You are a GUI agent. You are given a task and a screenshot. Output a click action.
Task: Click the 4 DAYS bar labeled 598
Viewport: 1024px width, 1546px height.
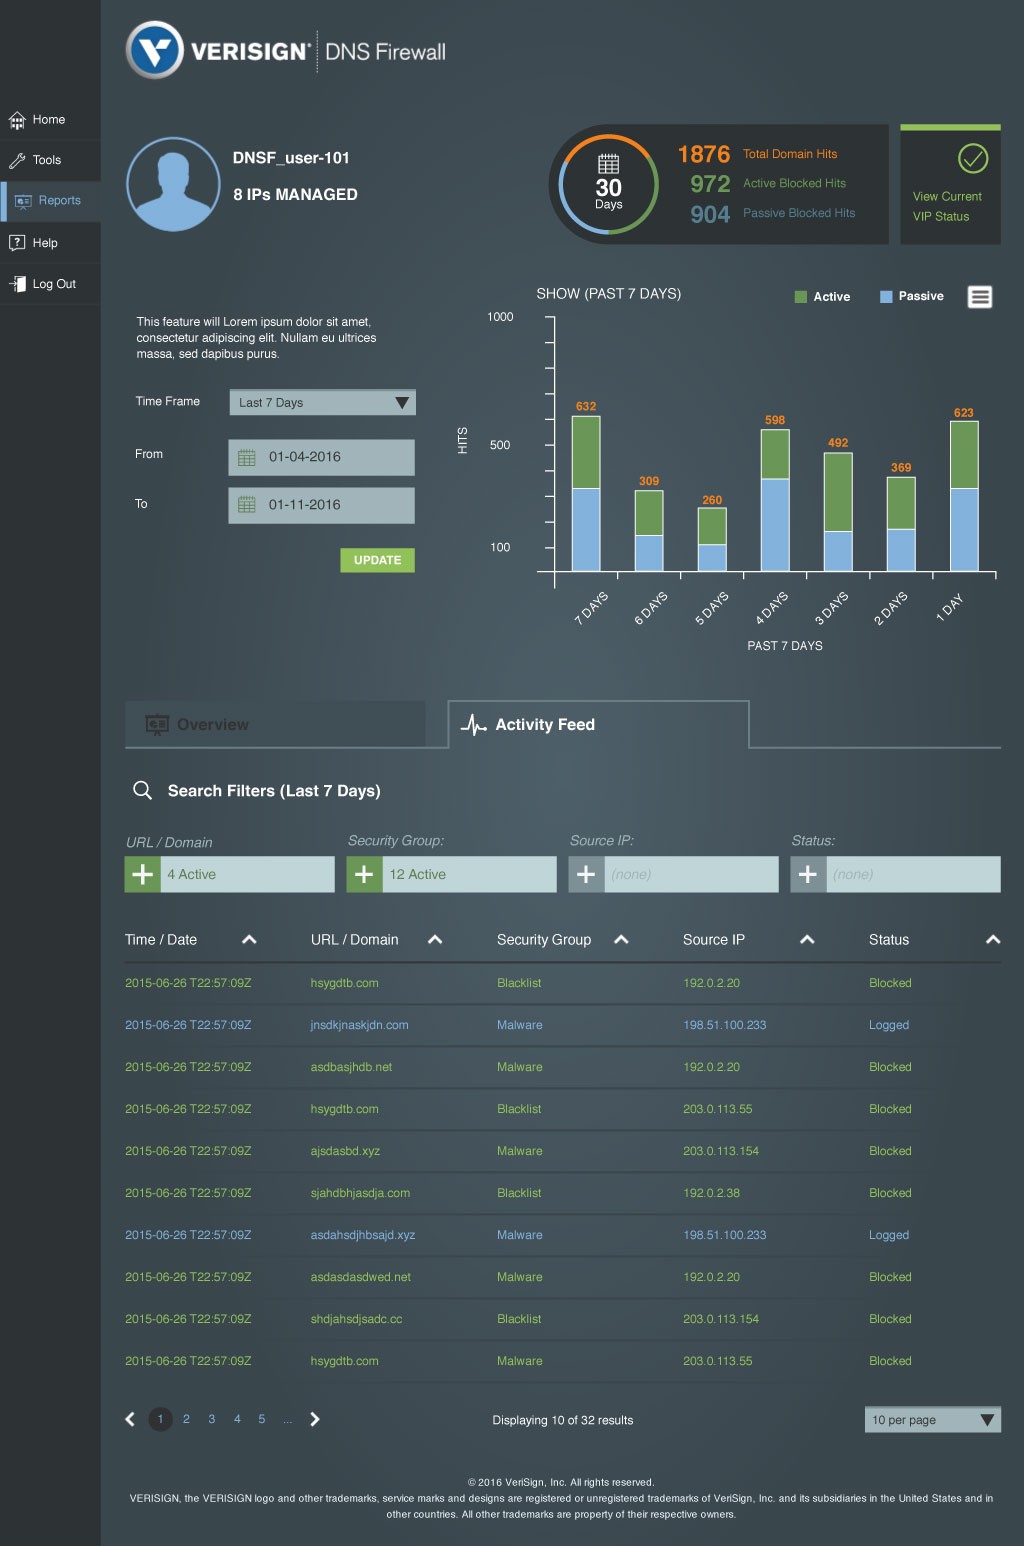click(x=775, y=500)
